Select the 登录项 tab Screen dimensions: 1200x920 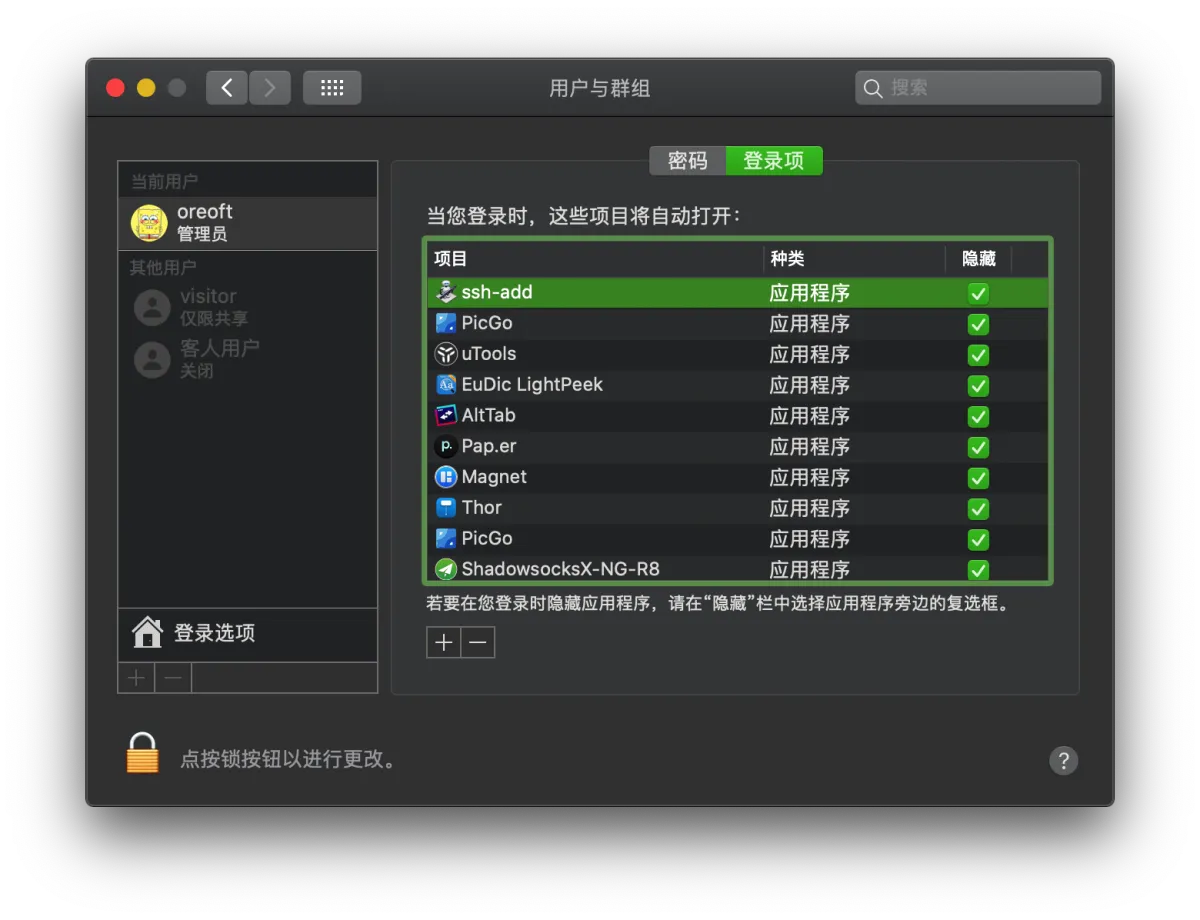pyautogui.click(x=774, y=161)
